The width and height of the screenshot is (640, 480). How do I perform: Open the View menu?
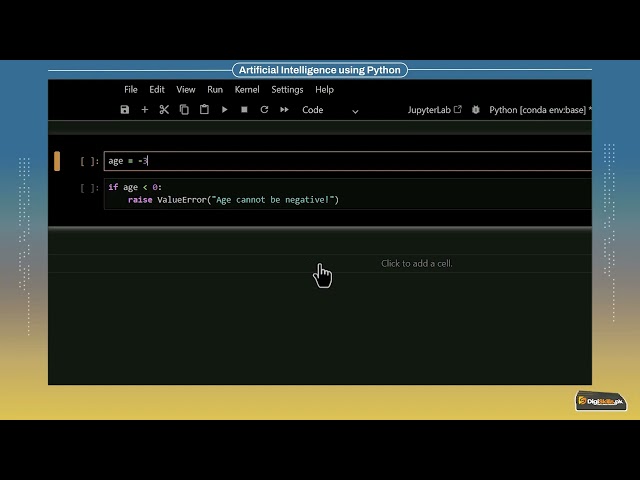[x=186, y=89]
